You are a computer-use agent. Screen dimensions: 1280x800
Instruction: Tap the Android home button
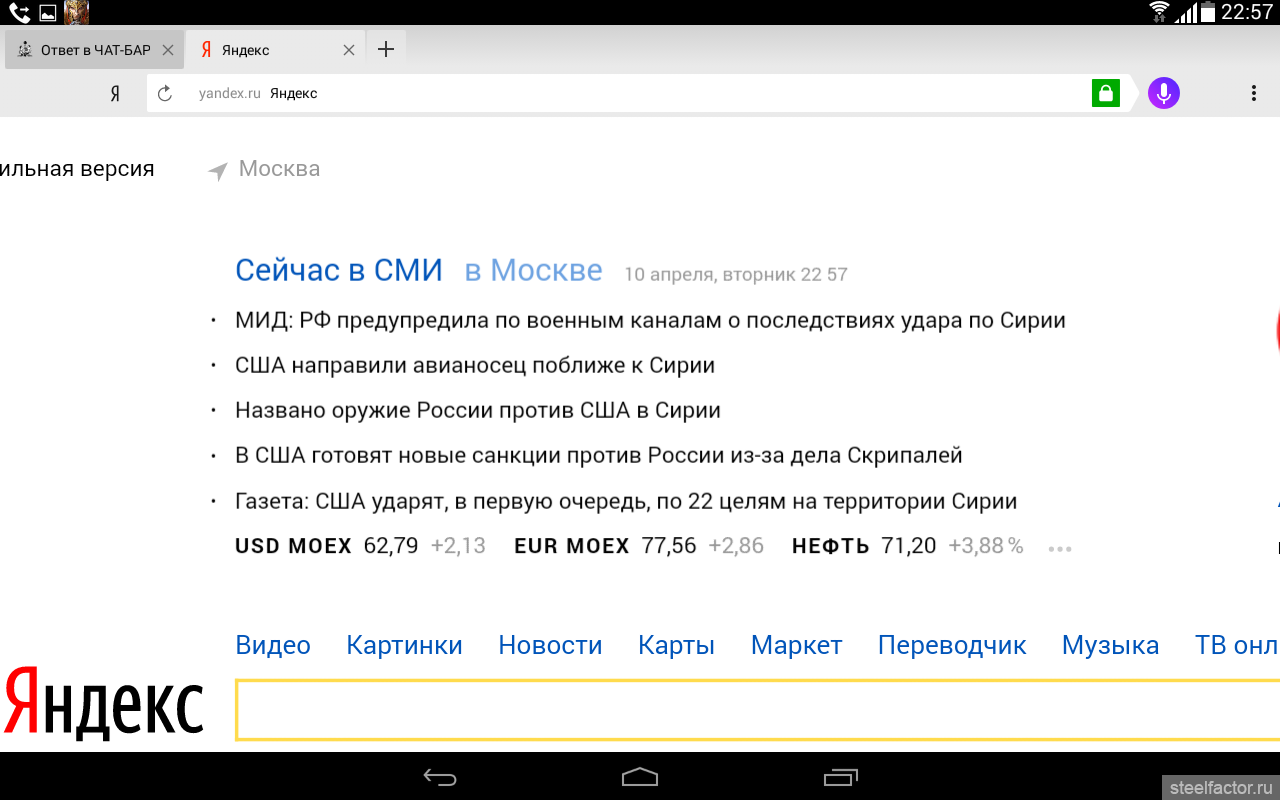pos(640,777)
